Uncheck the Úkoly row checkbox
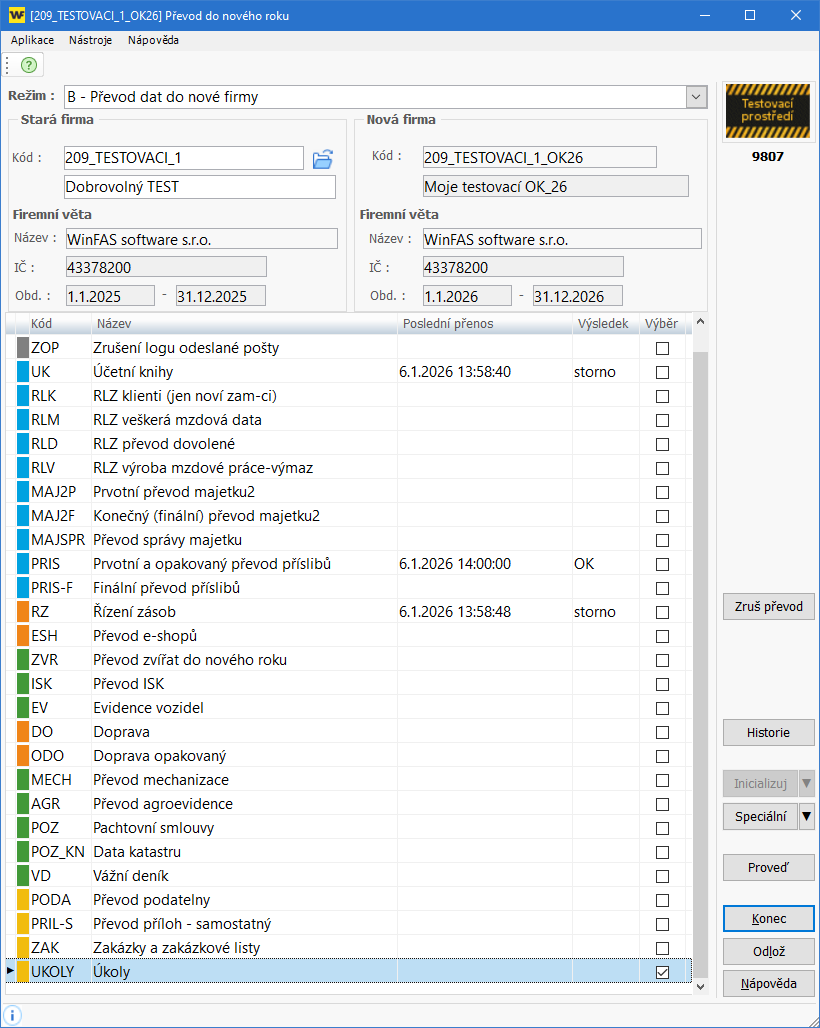The width and height of the screenshot is (820, 1028). 662,972
